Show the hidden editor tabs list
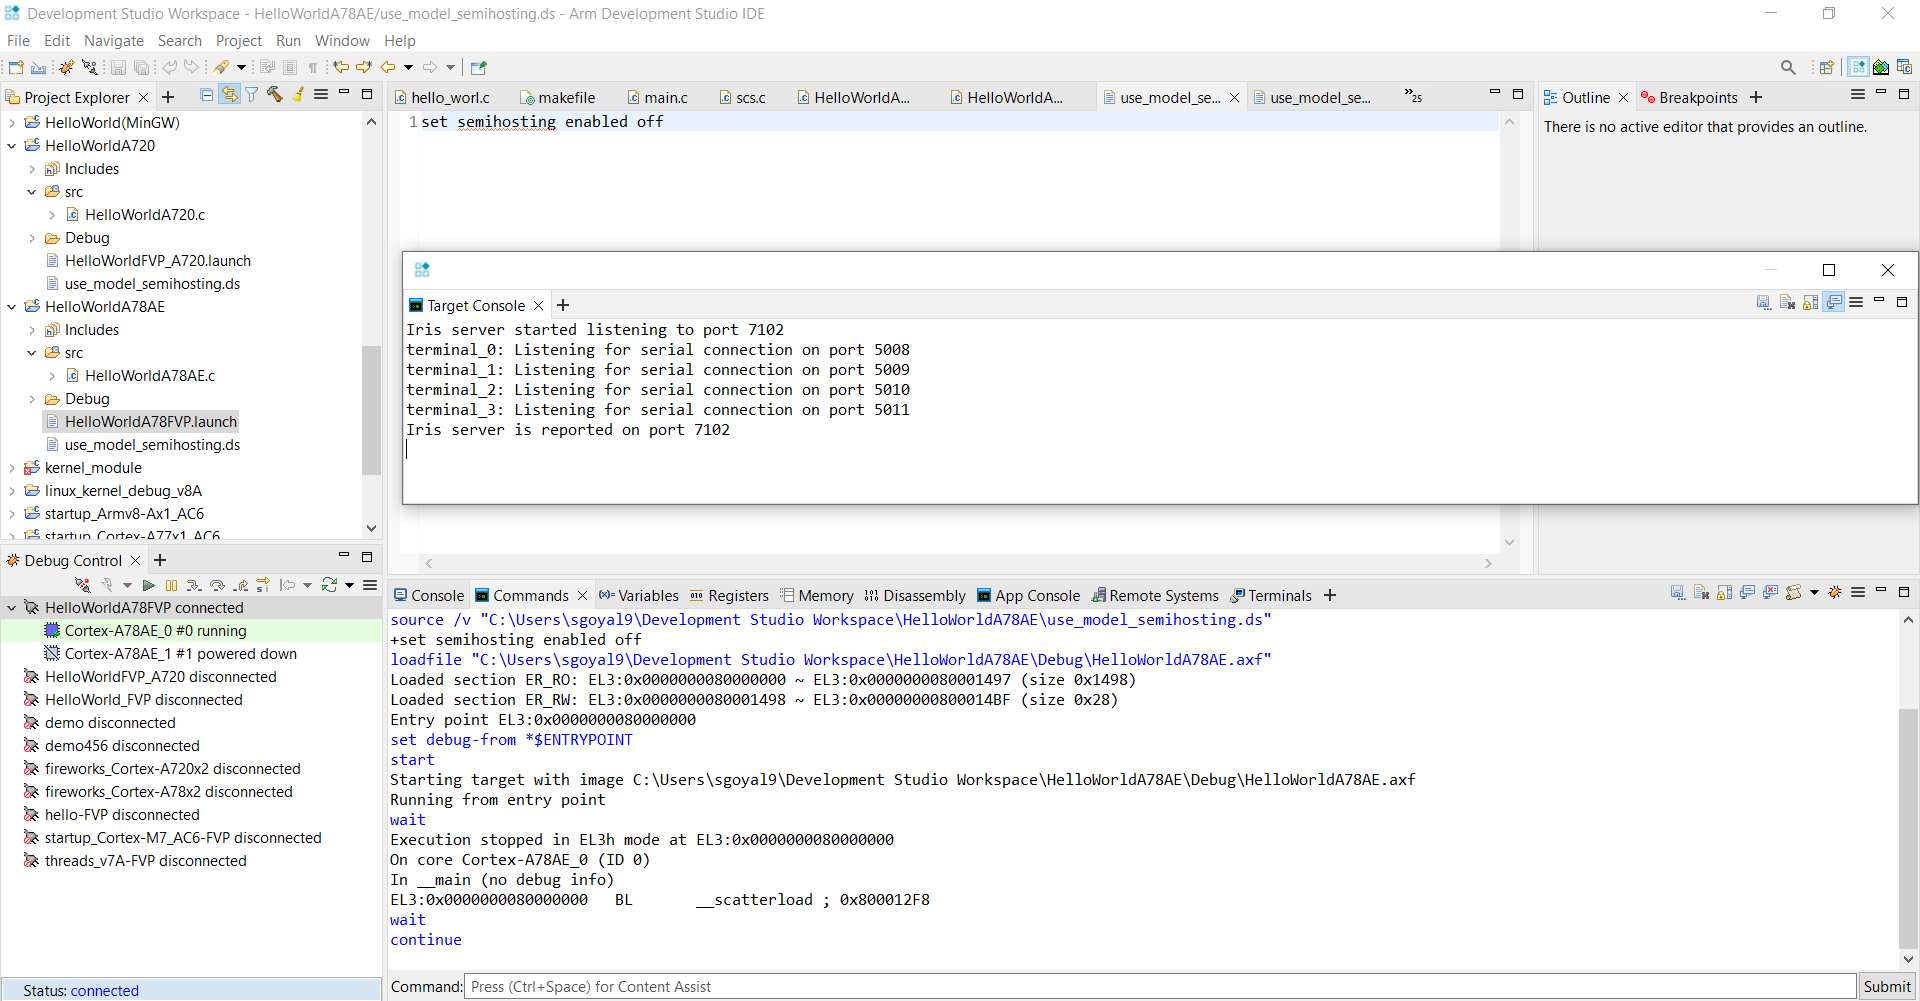The height and width of the screenshot is (1001, 1920). pyautogui.click(x=1413, y=96)
